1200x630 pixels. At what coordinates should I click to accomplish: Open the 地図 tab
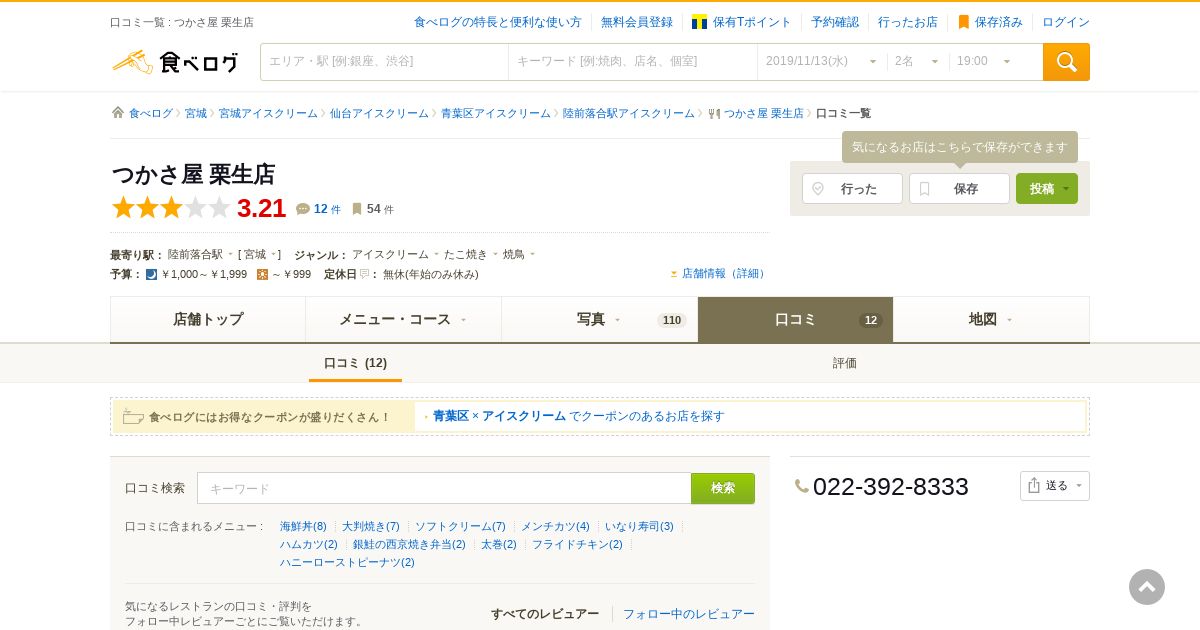click(991, 320)
